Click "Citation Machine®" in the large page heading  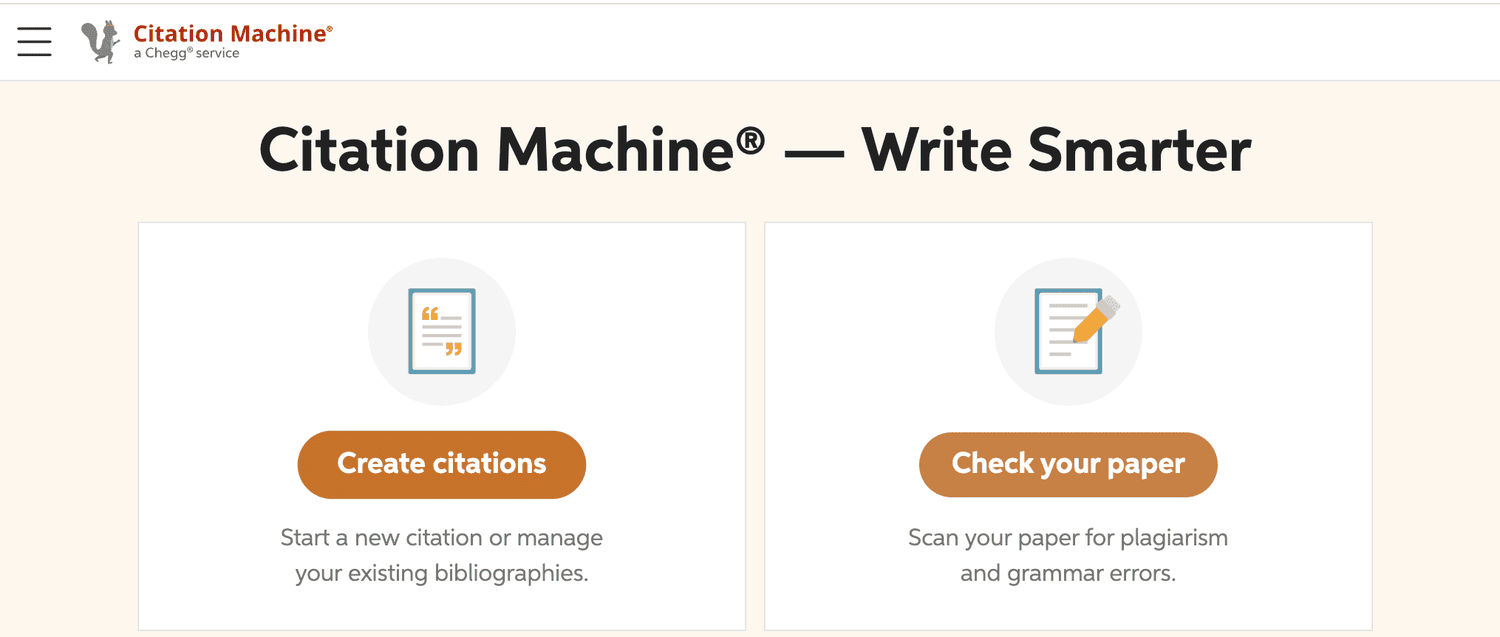coord(512,151)
